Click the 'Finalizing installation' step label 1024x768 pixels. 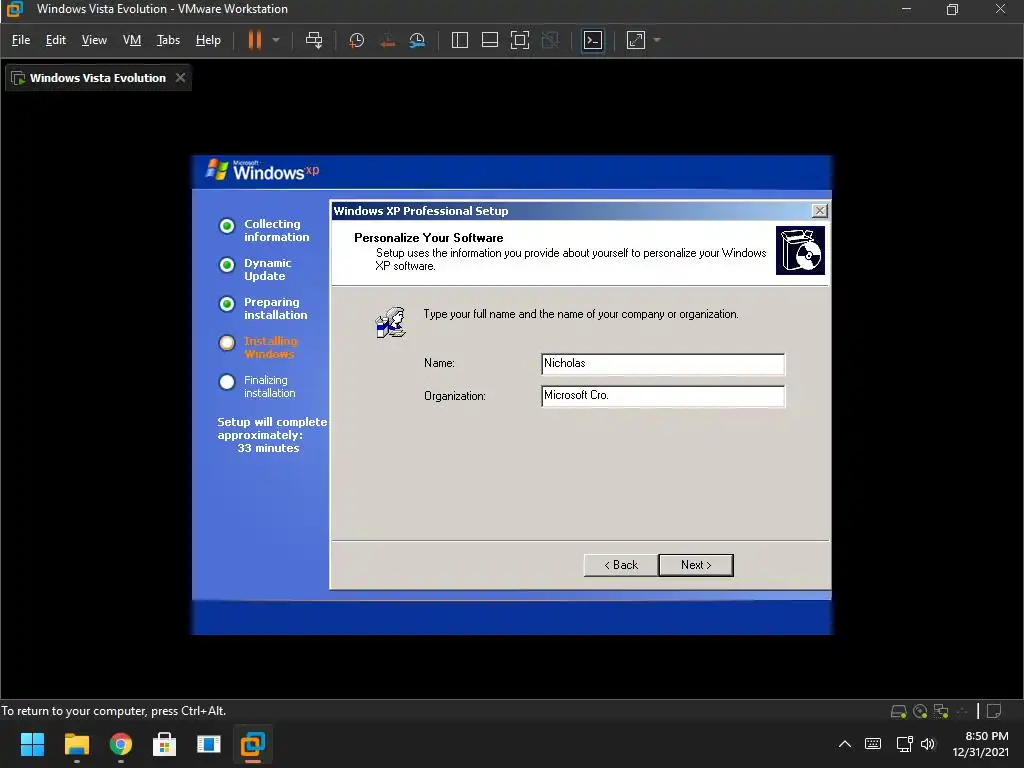point(270,387)
